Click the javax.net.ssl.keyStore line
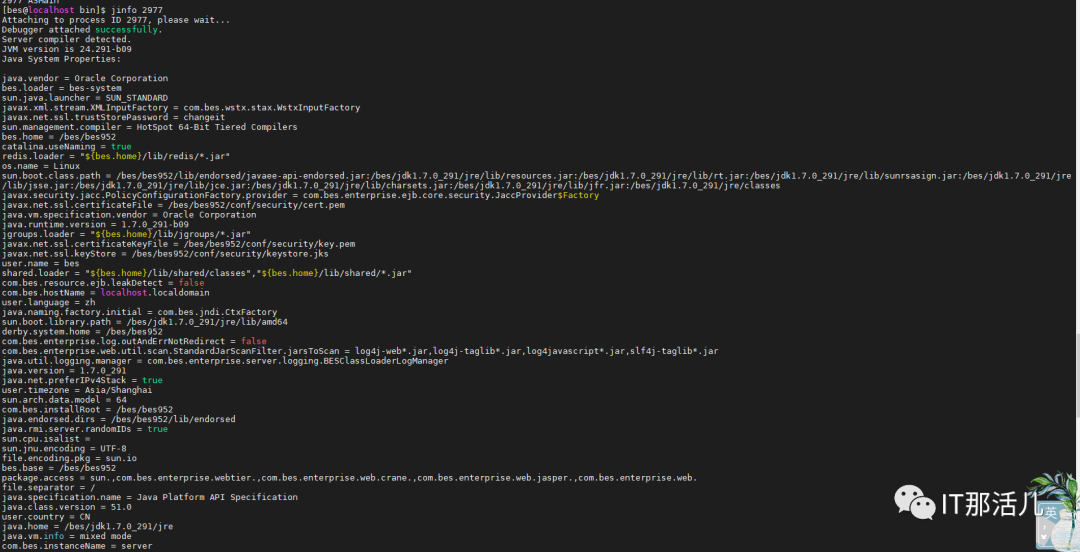Image resolution: width=1080 pixels, height=552 pixels. click(x=165, y=254)
